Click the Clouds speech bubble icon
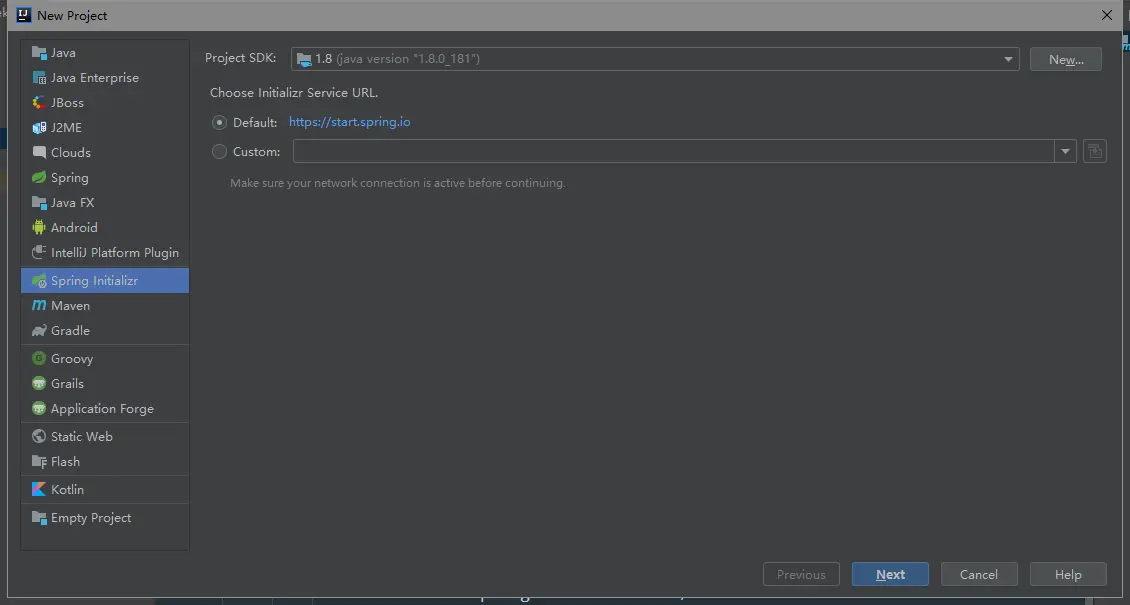The width and height of the screenshot is (1130, 605). click(39, 153)
